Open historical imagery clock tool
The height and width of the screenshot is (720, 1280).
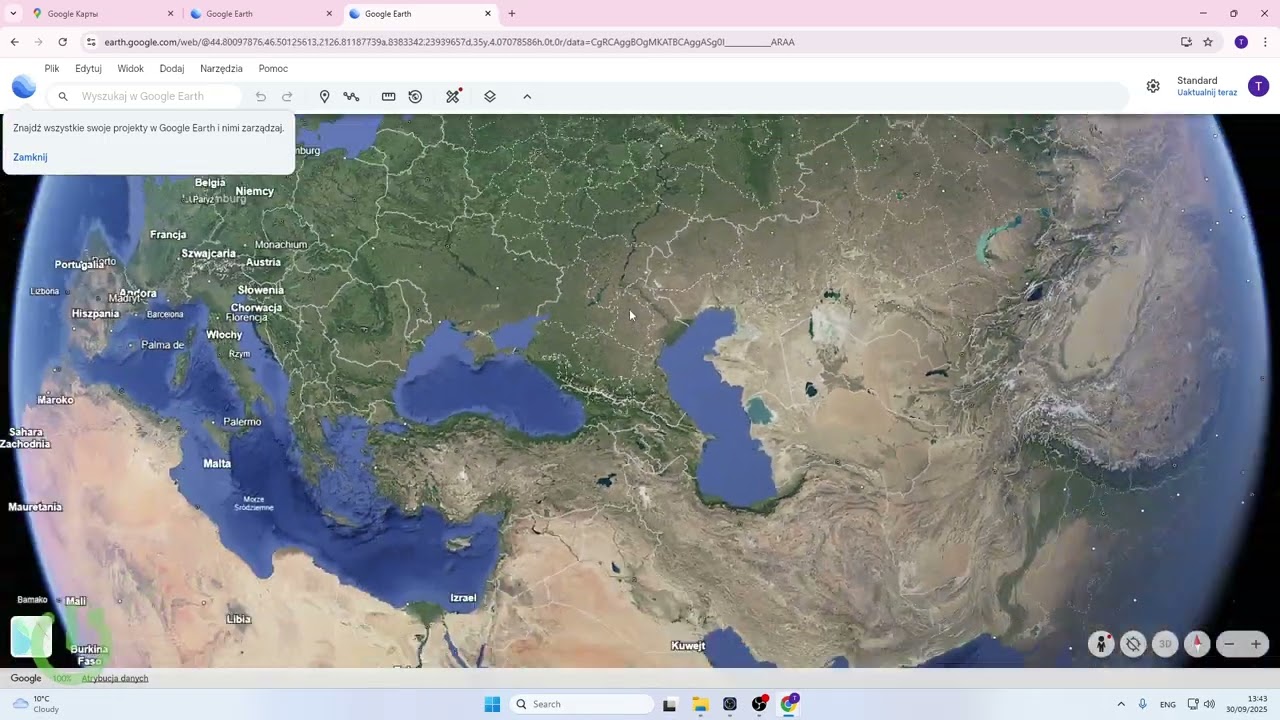click(415, 97)
